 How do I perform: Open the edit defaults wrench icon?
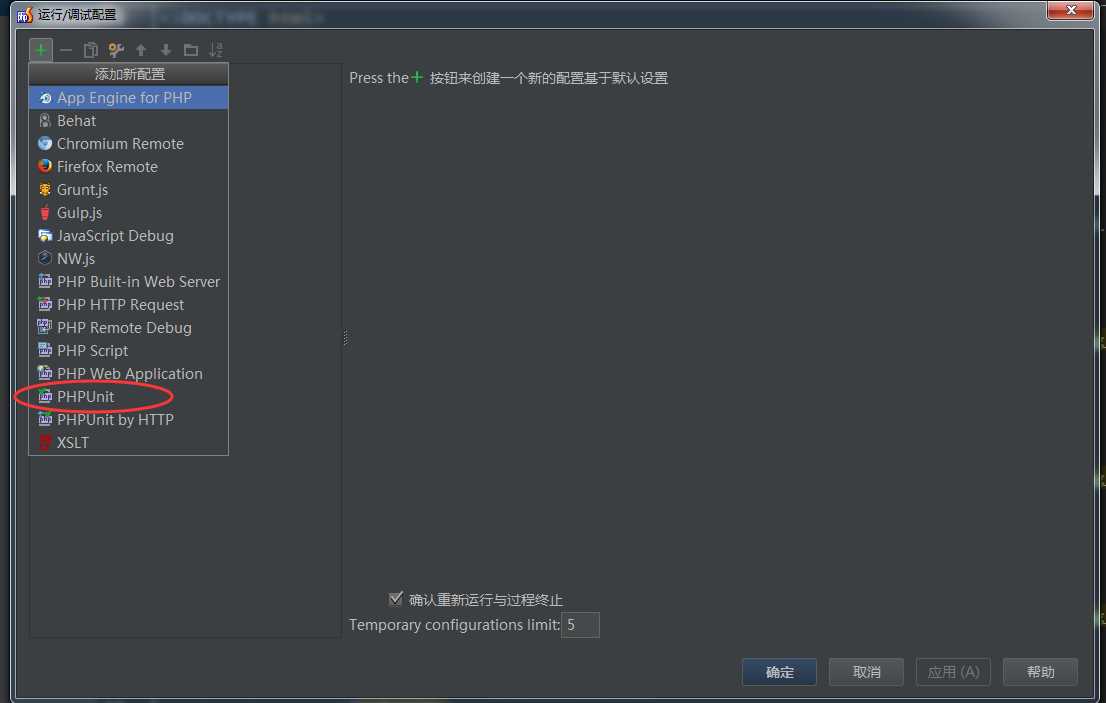tap(116, 50)
